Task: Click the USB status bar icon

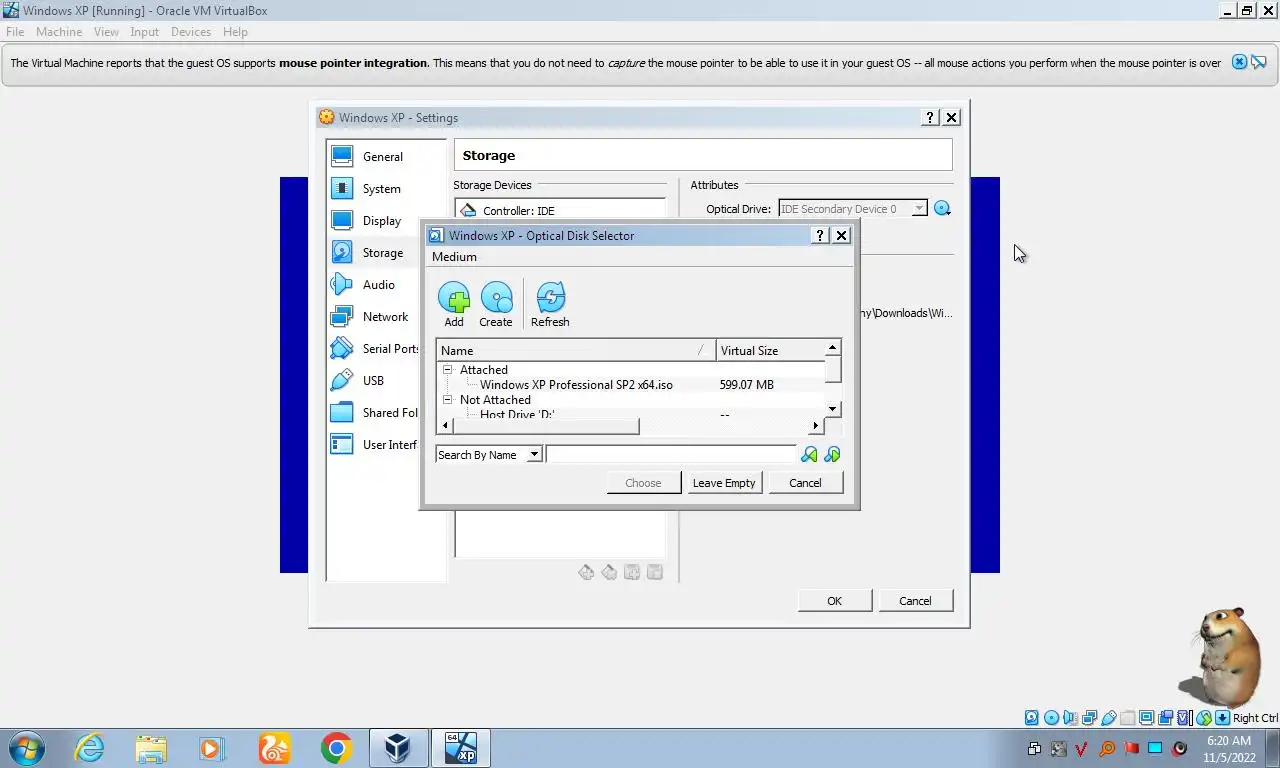Action: click(1109, 718)
